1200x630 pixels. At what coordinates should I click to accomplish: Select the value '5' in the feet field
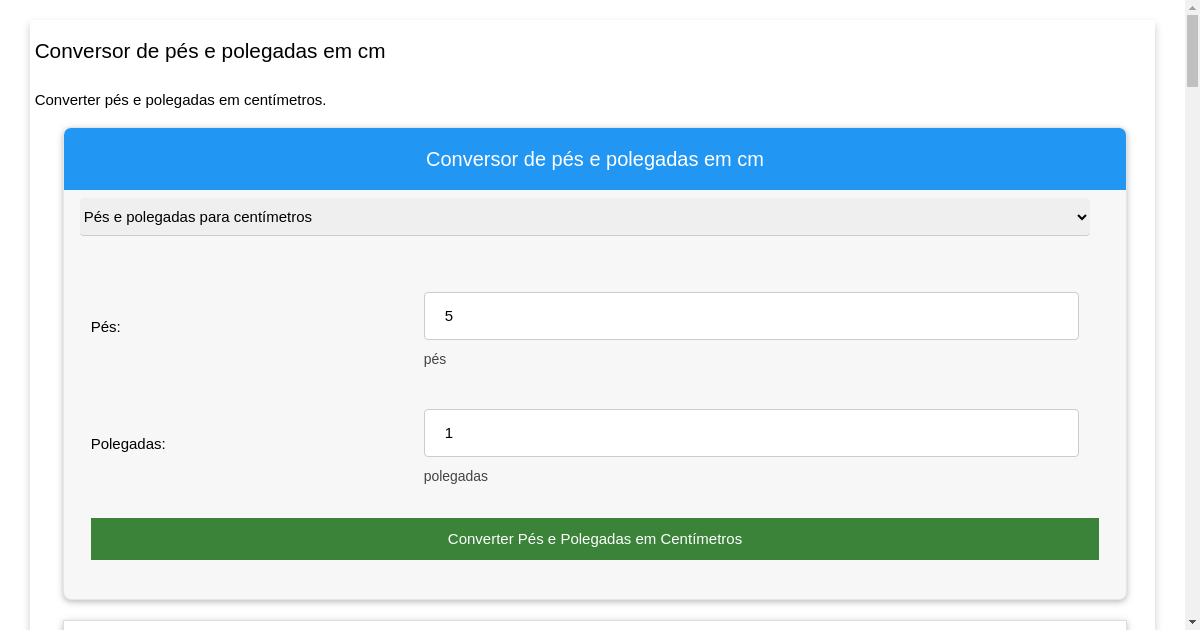point(448,316)
